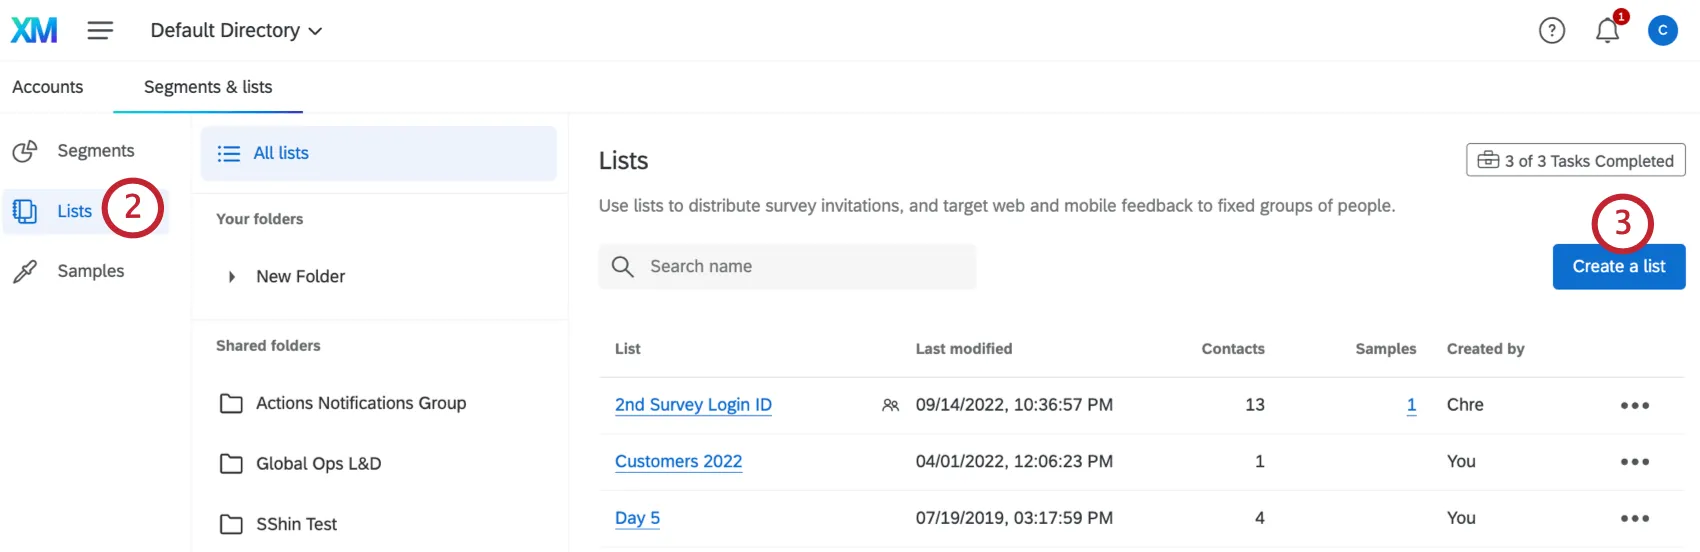Open options for 2nd Survey Login ID
Screen dimensions: 1700x552
click(1634, 405)
